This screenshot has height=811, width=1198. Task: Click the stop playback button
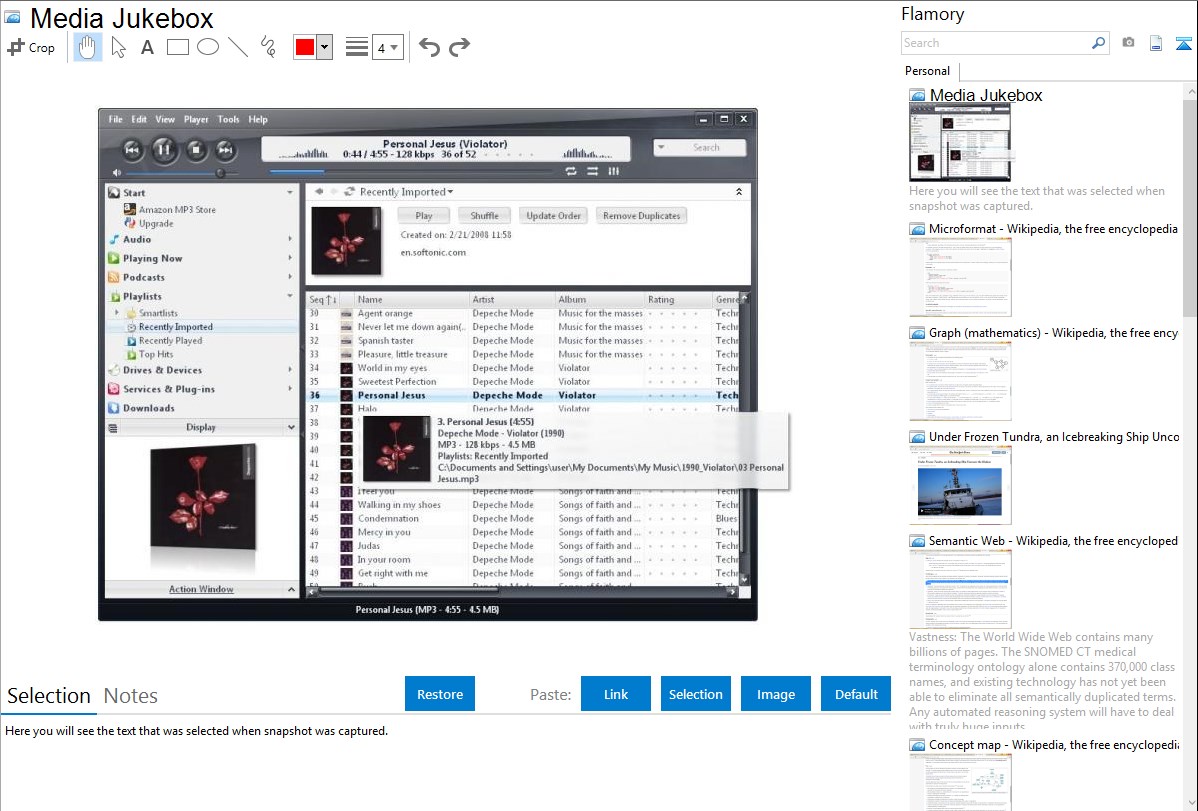[x=196, y=150]
